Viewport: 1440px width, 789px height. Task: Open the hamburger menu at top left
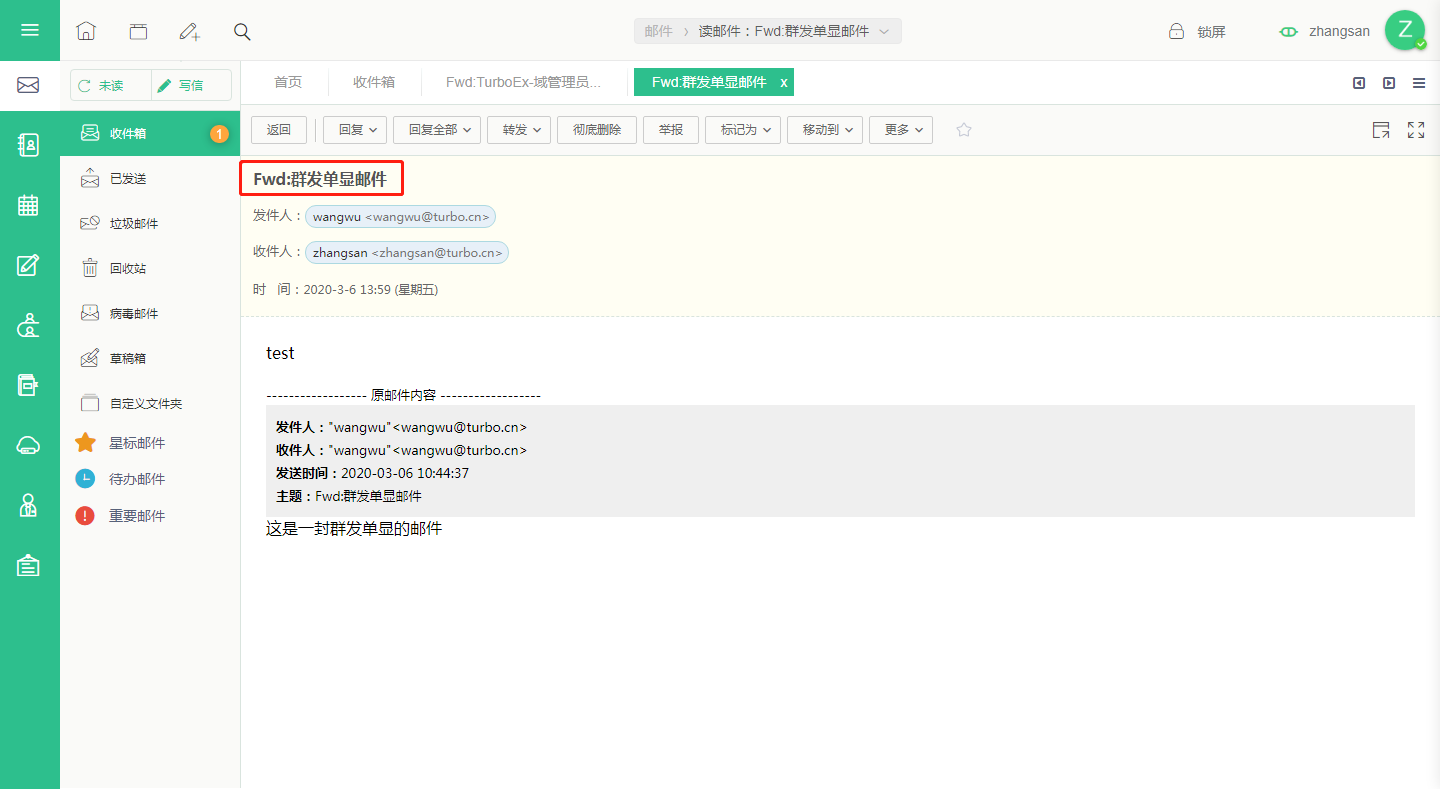pyautogui.click(x=30, y=30)
